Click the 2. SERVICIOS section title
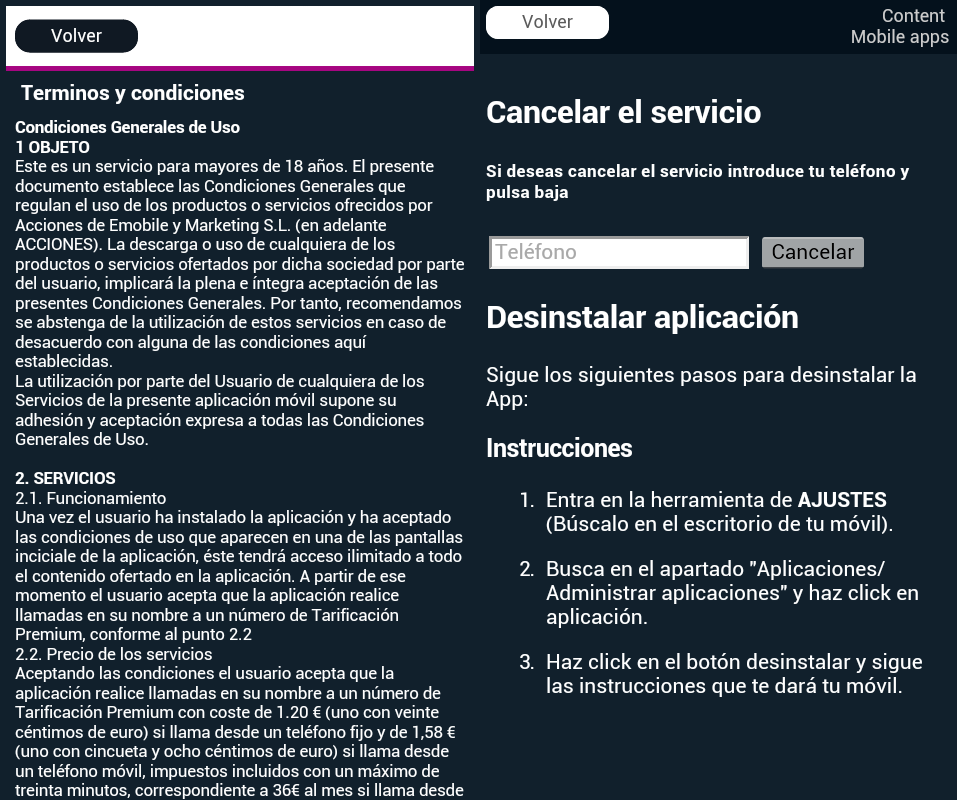Viewport: 957px width, 800px height. click(x=65, y=478)
